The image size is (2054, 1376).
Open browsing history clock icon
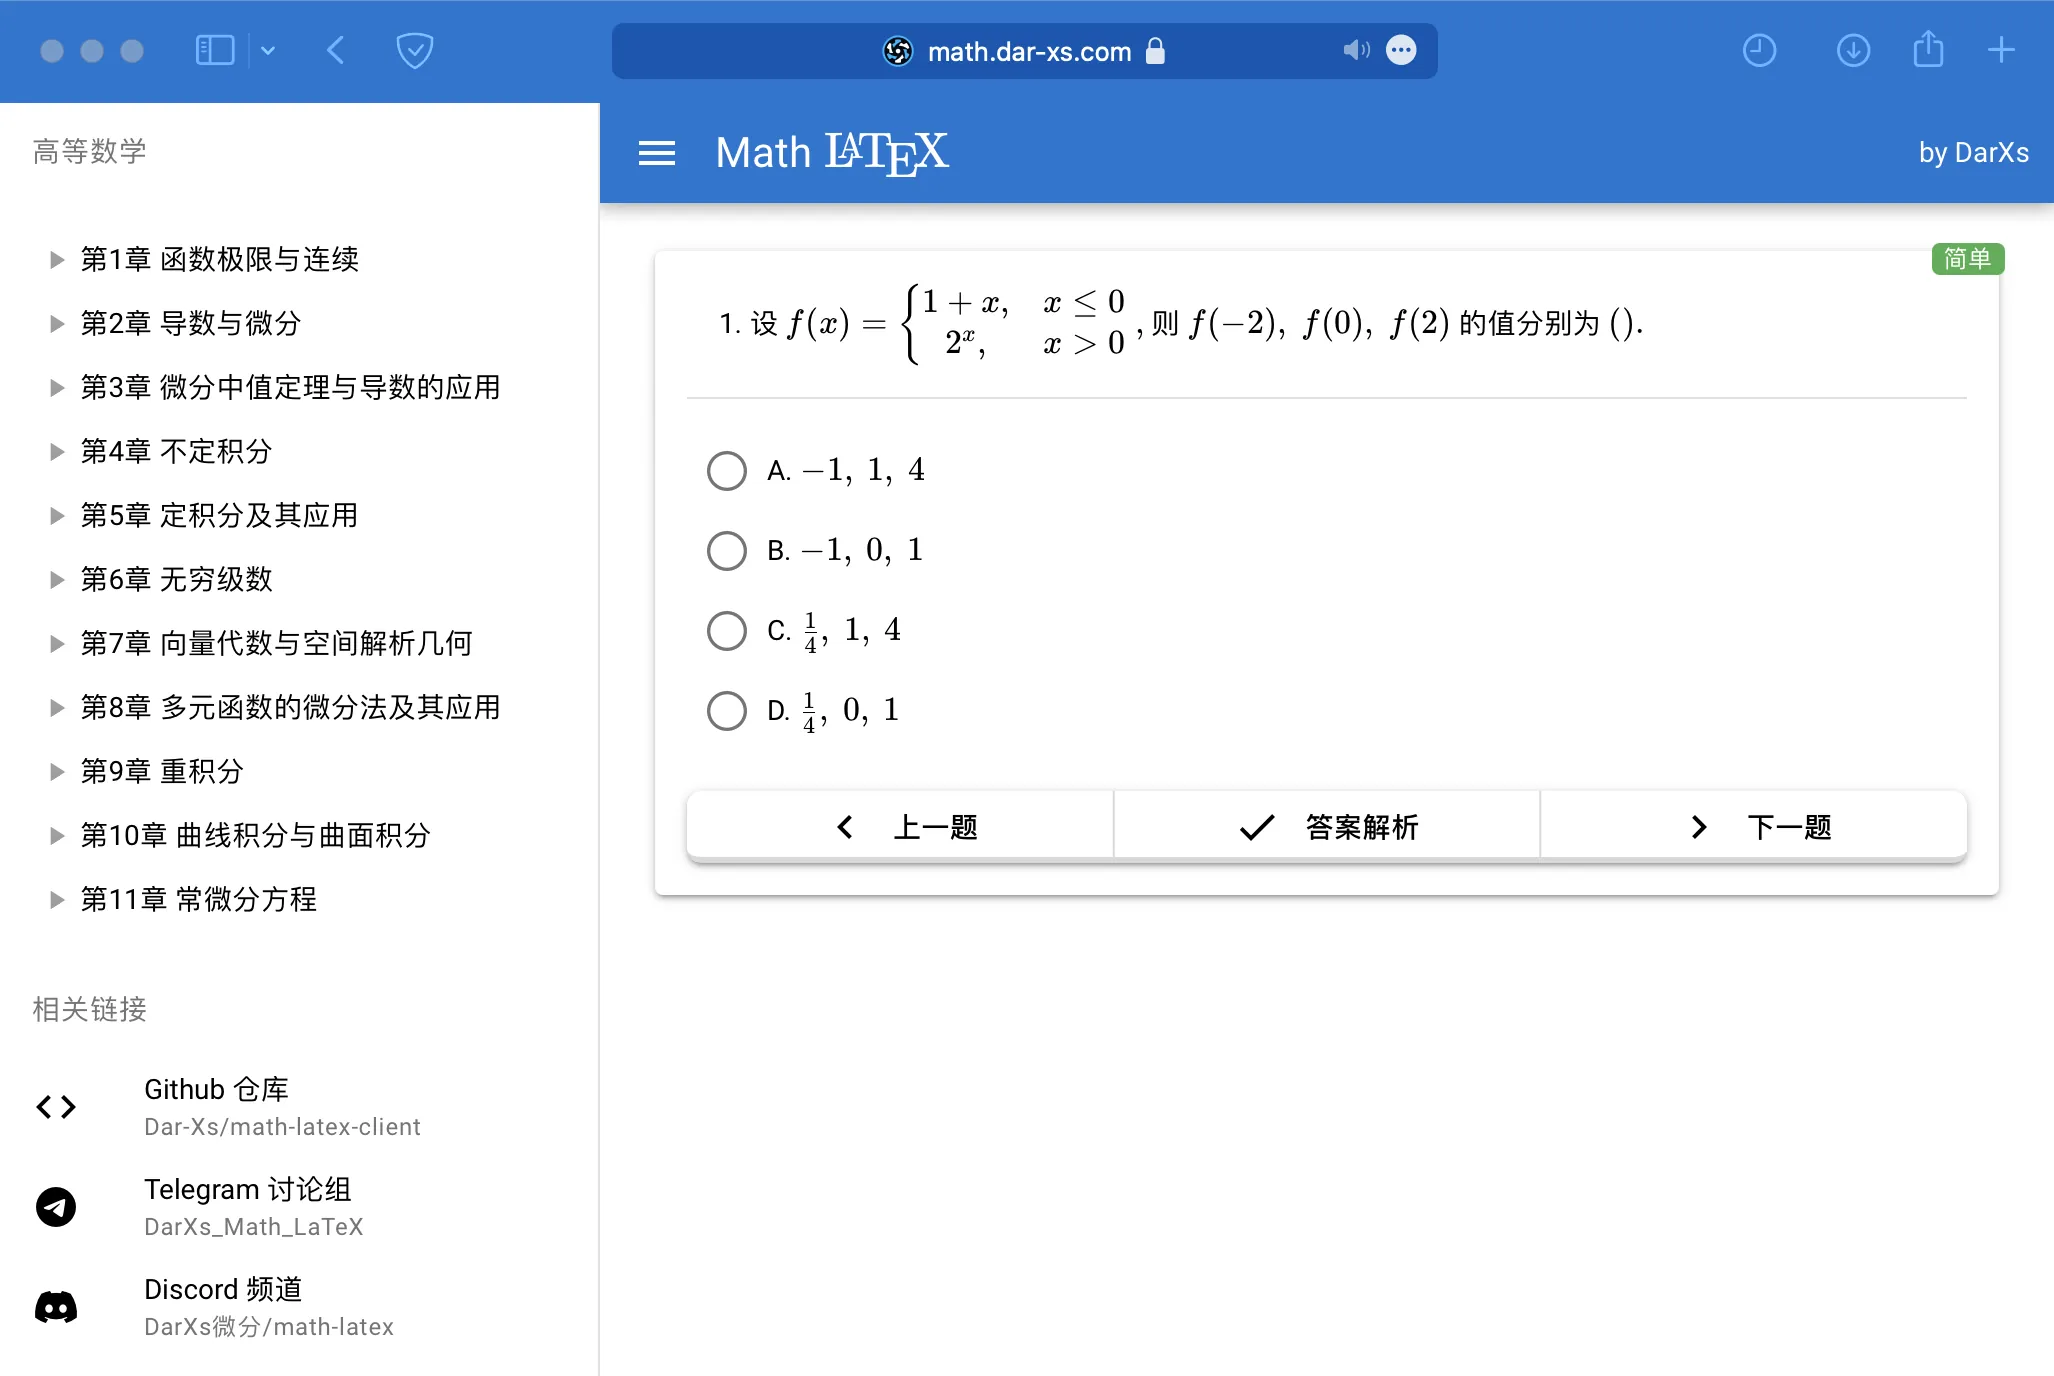[1759, 50]
